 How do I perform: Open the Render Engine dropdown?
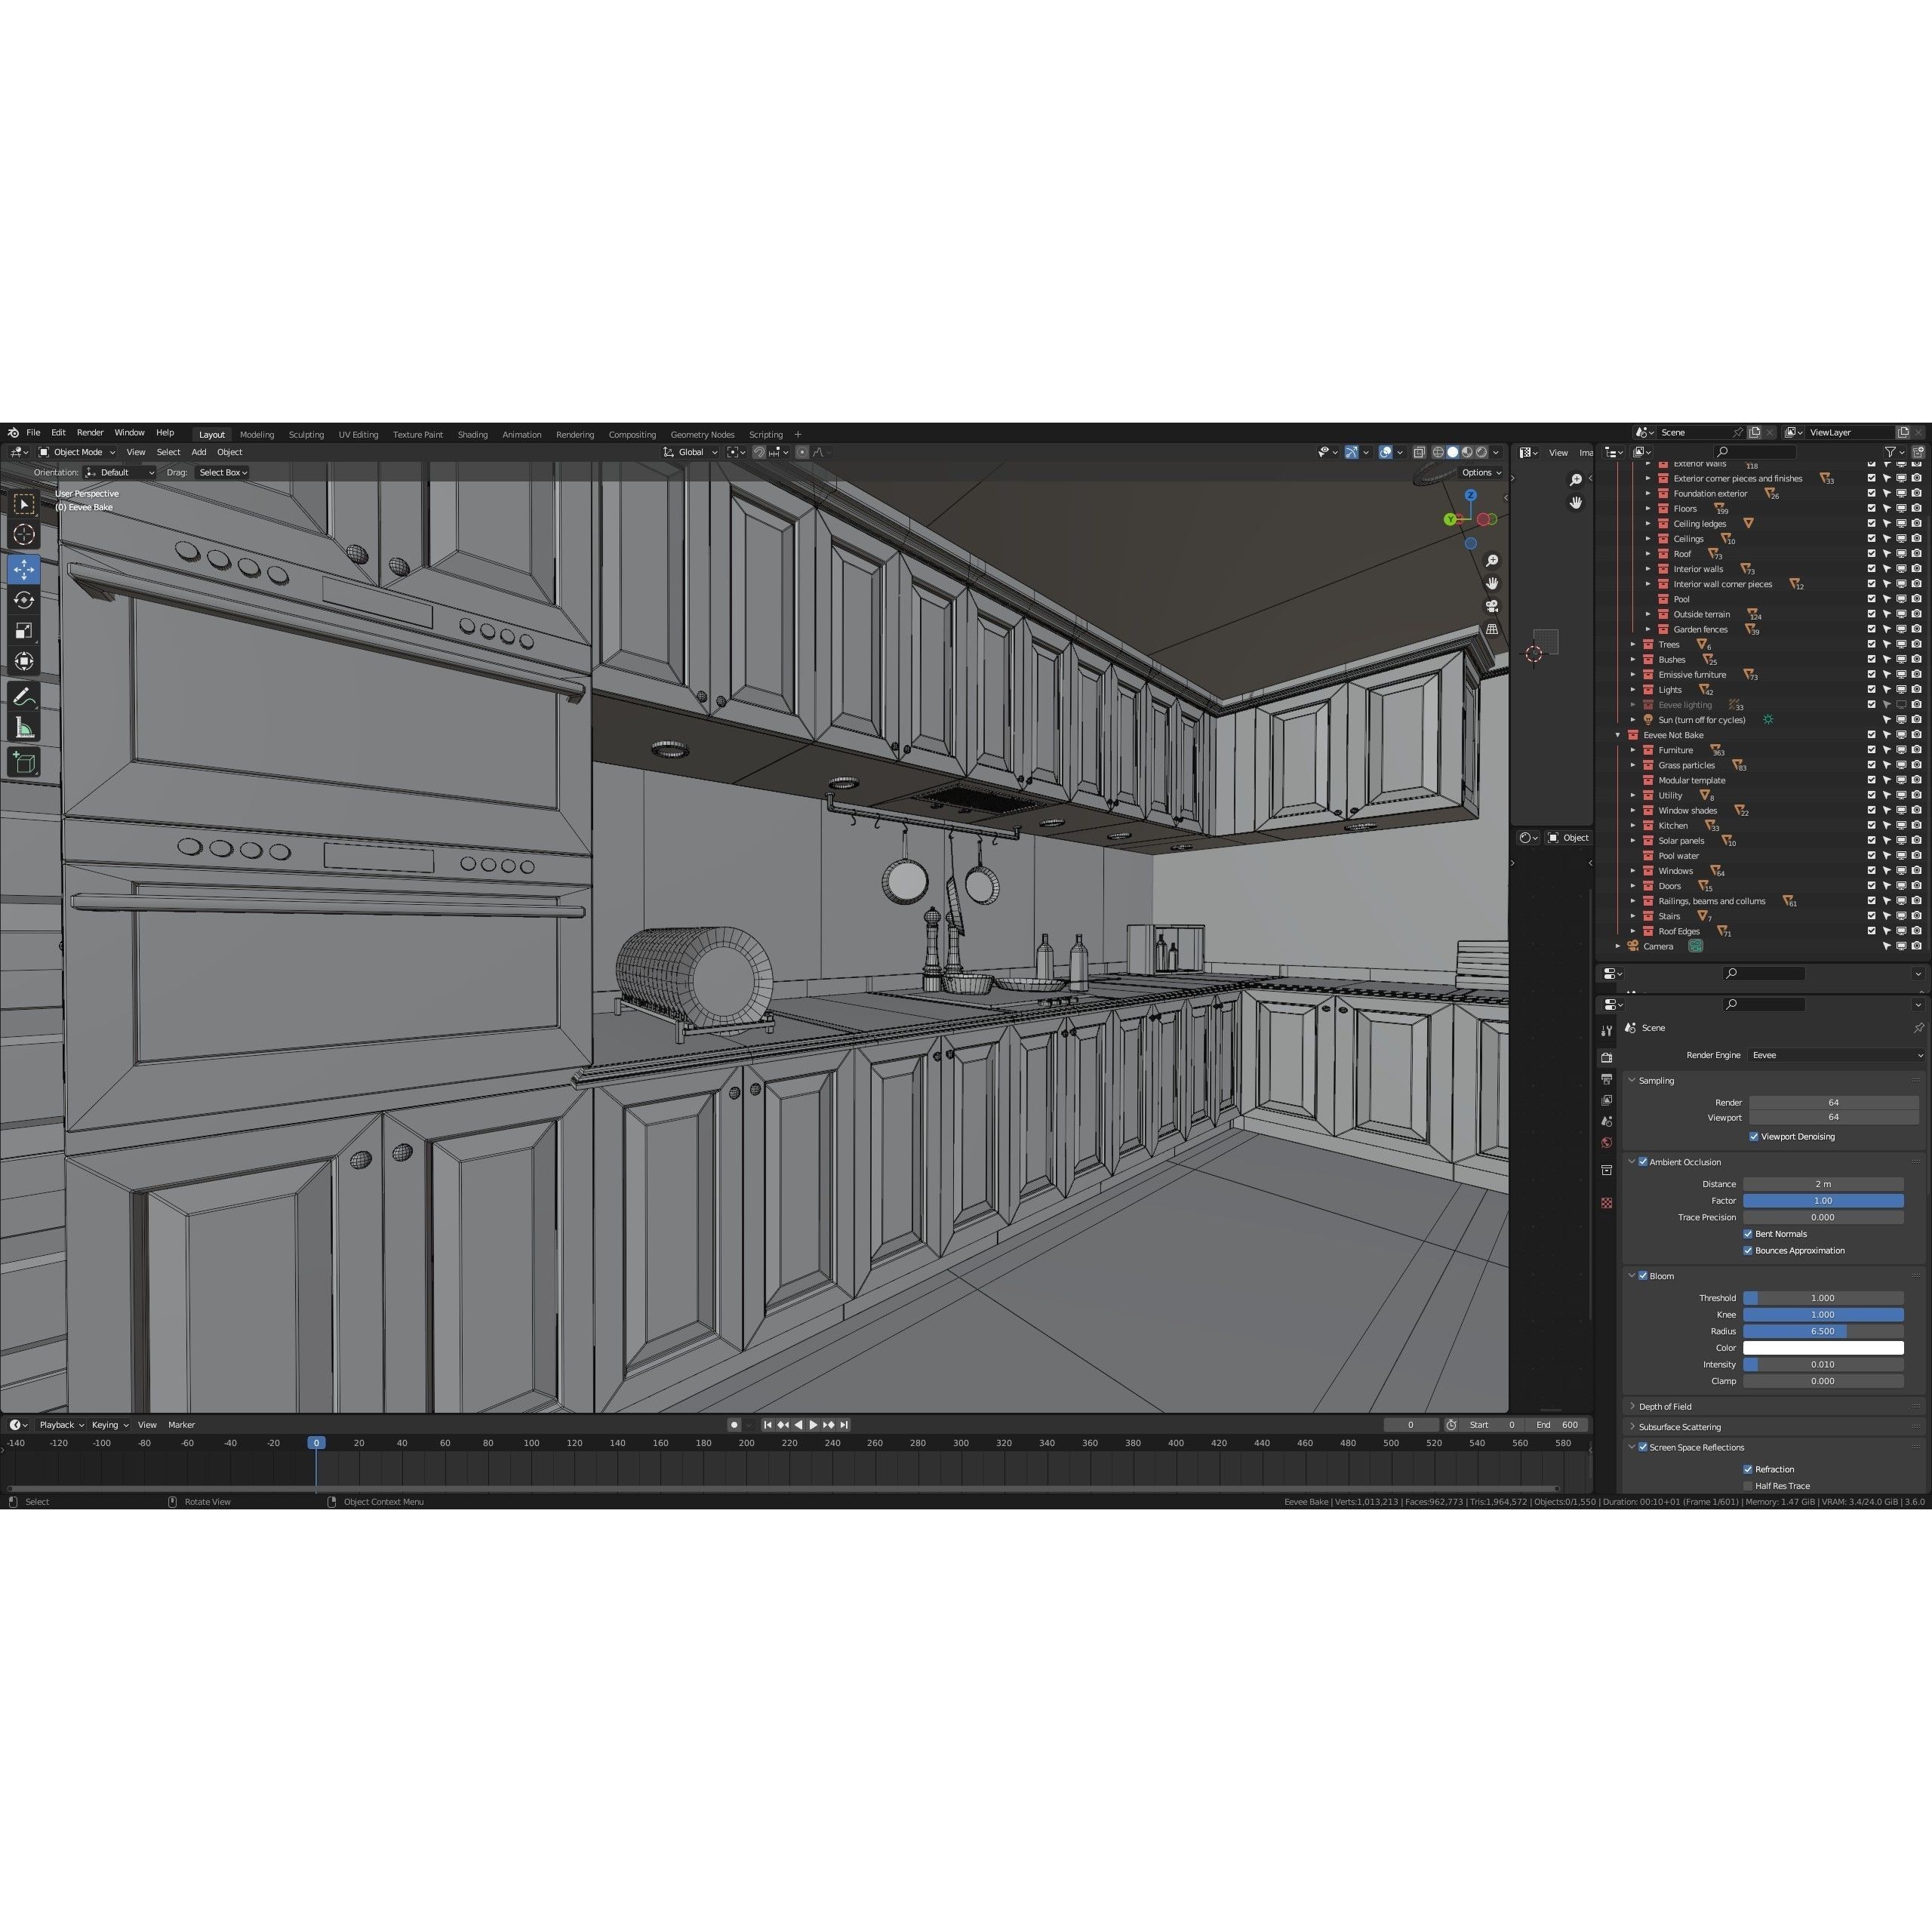pos(1835,1055)
